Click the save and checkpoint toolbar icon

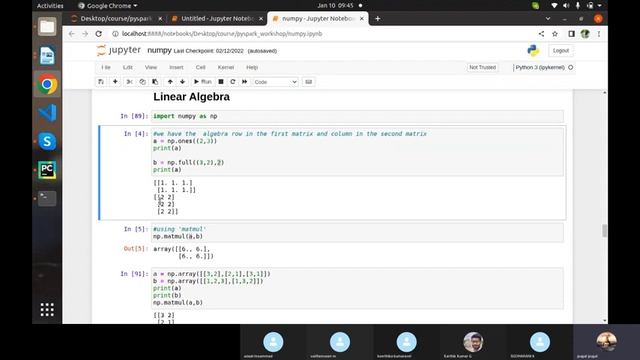click(x=101, y=82)
